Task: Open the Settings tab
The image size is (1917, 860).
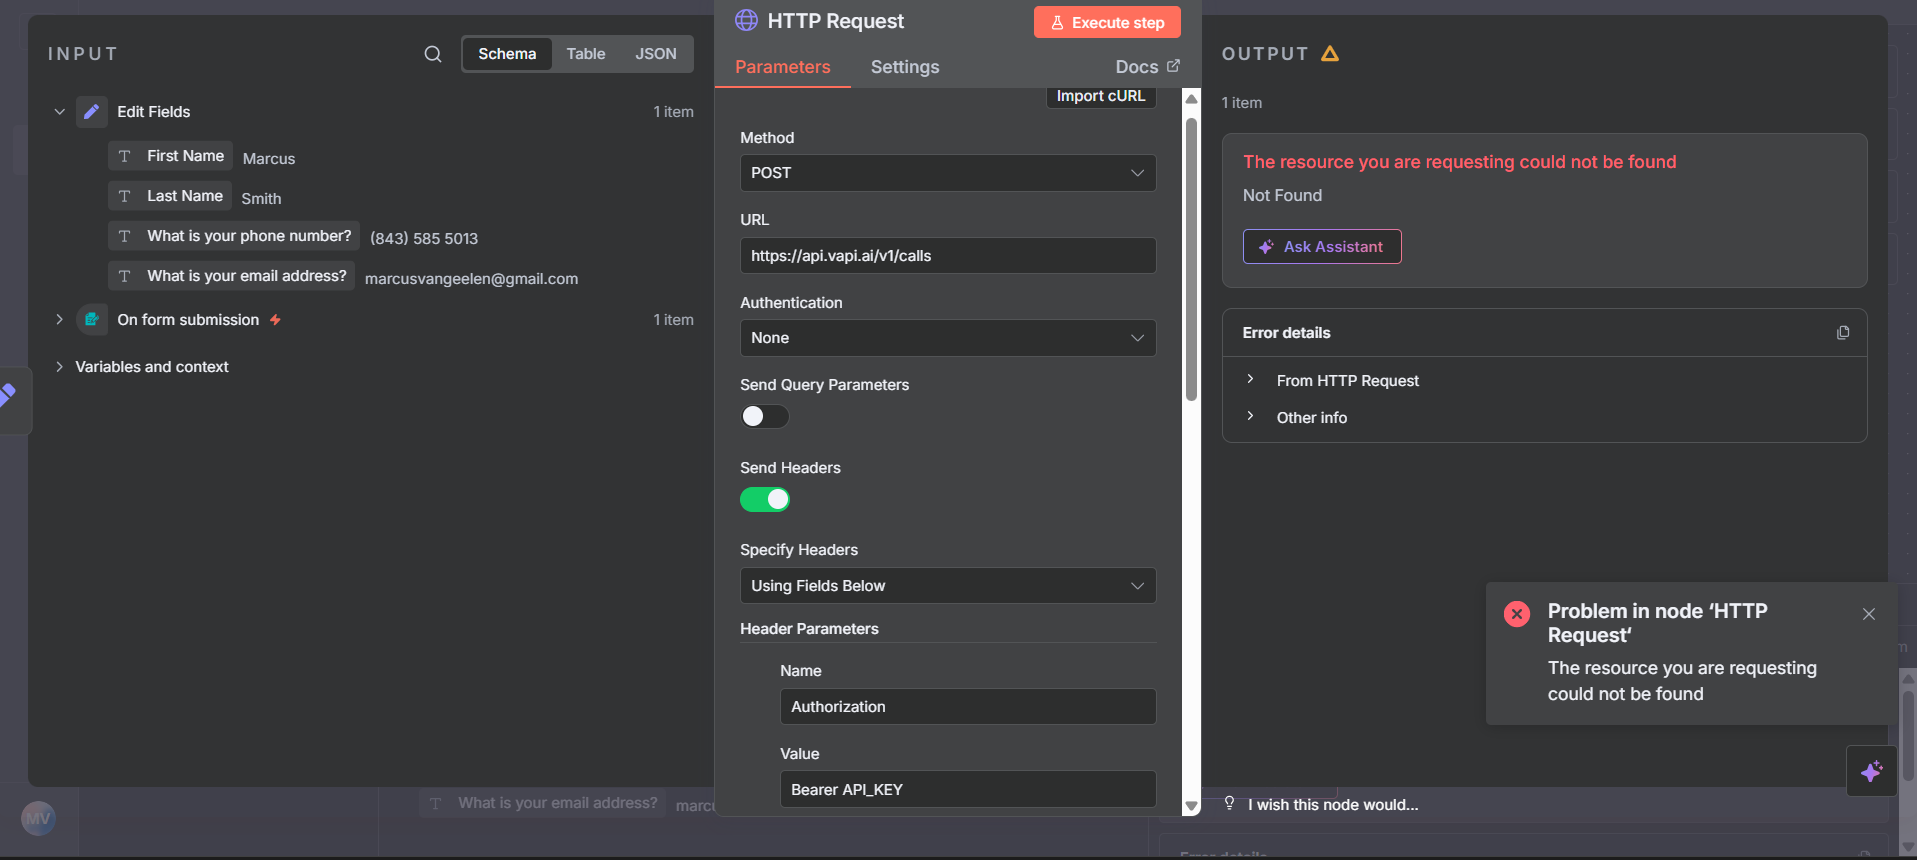Action: pyautogui.click(x=905, y=67)
